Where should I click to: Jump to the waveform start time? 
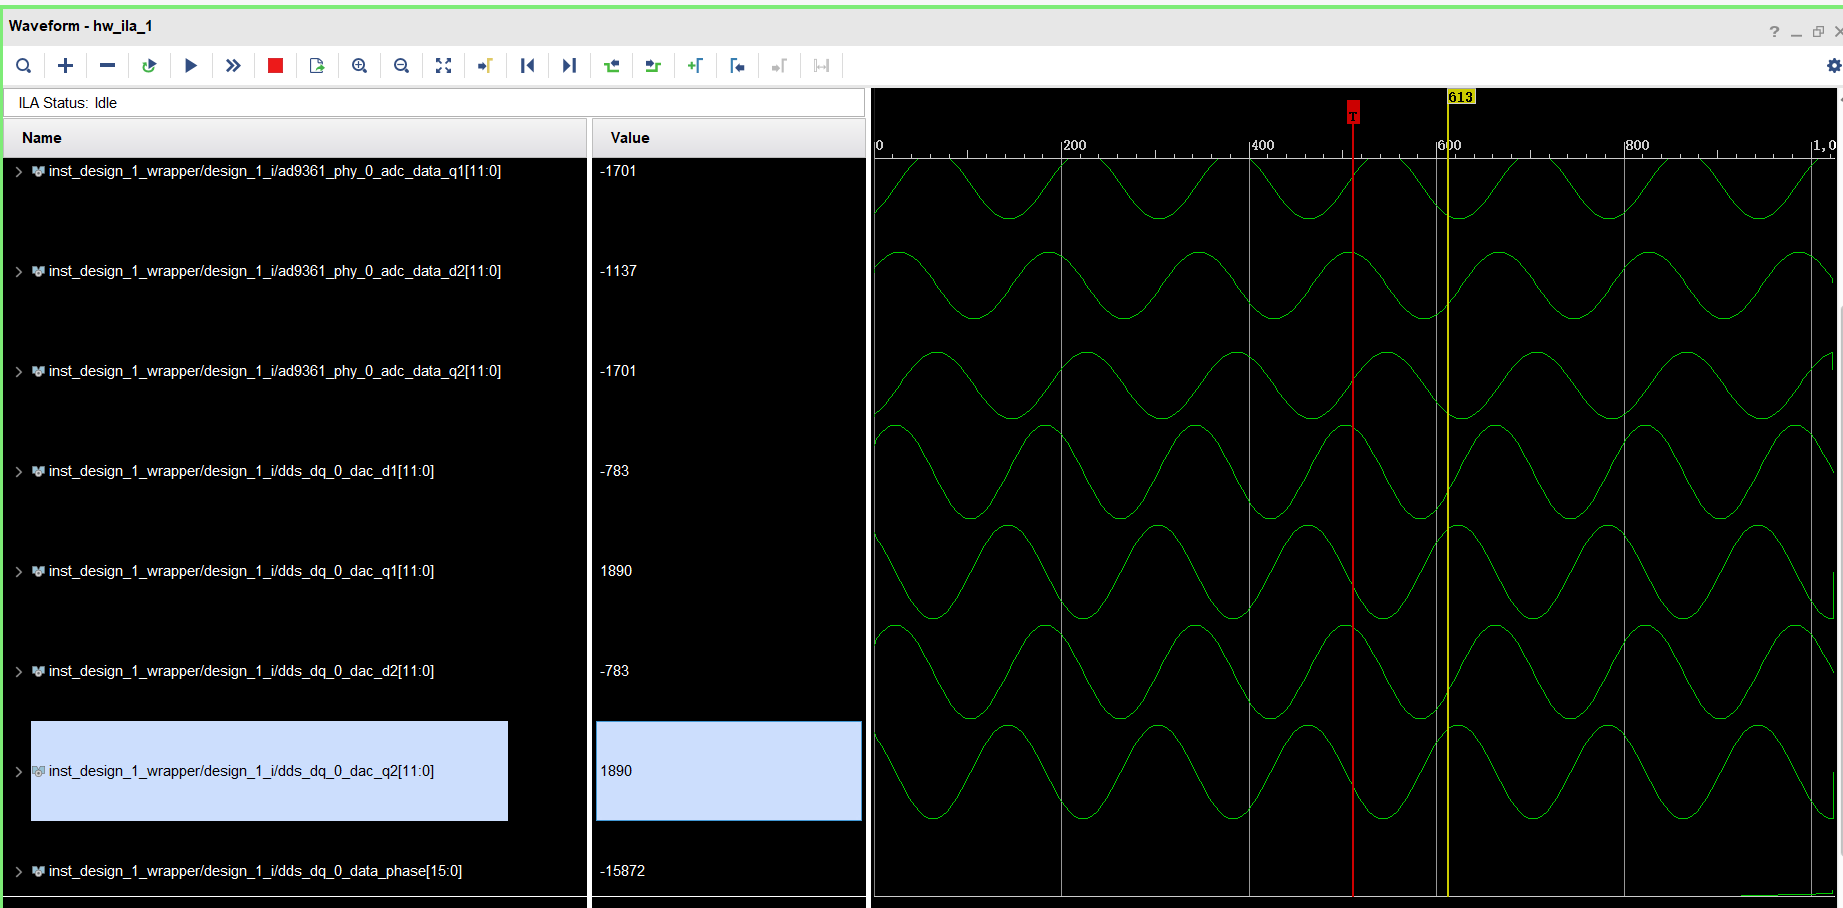coord(527,66)
